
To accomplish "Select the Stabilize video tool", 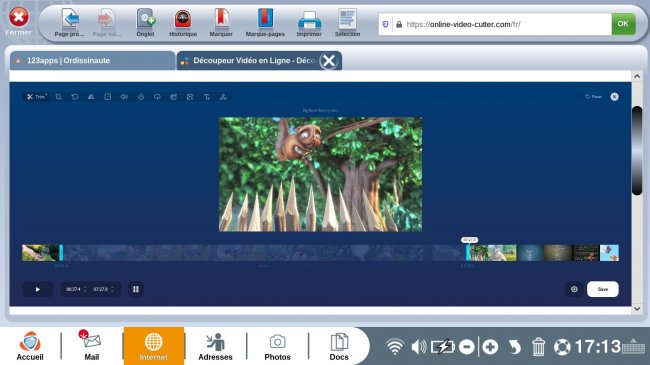I will 174,97.
